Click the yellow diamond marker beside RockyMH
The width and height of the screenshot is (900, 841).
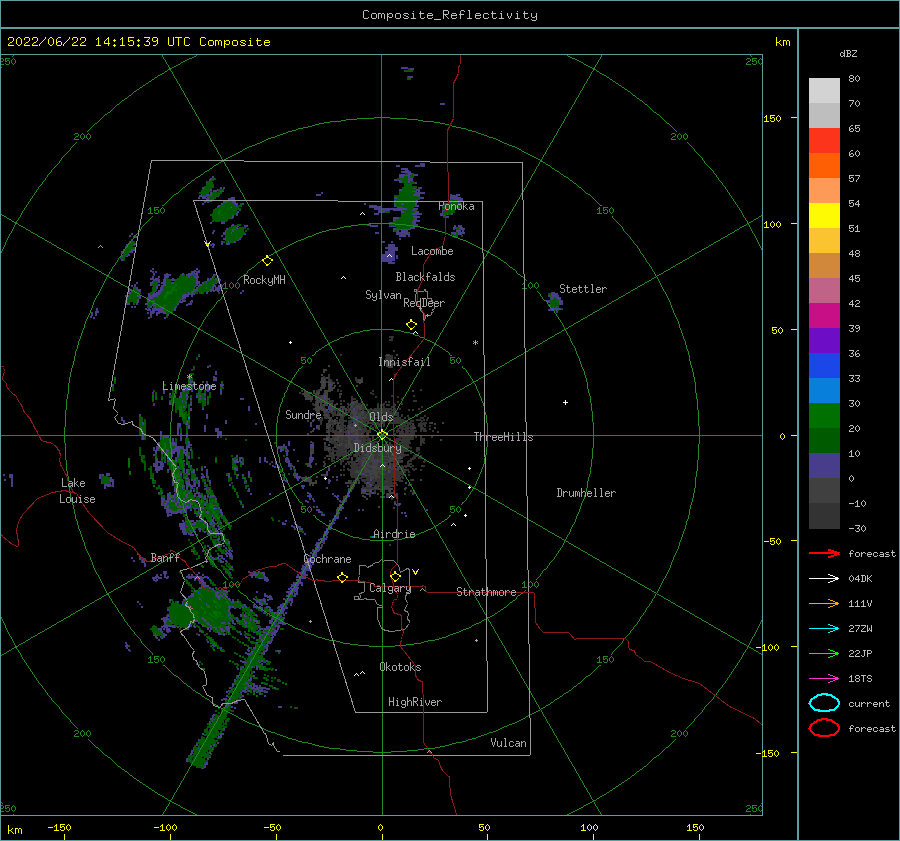267,261
